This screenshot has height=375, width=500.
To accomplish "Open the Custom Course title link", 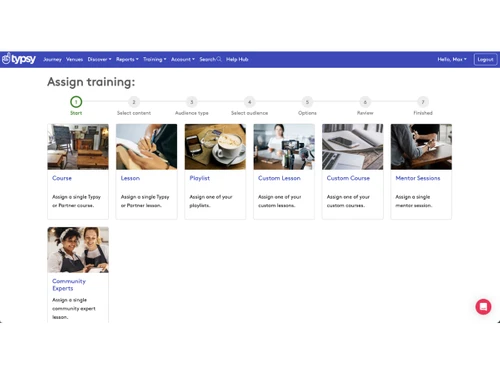I will 348,178.
